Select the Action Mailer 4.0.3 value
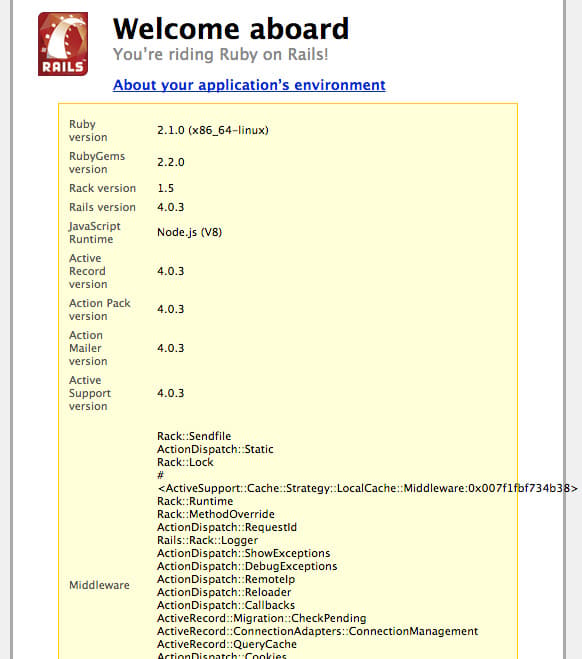 (171, 348)
